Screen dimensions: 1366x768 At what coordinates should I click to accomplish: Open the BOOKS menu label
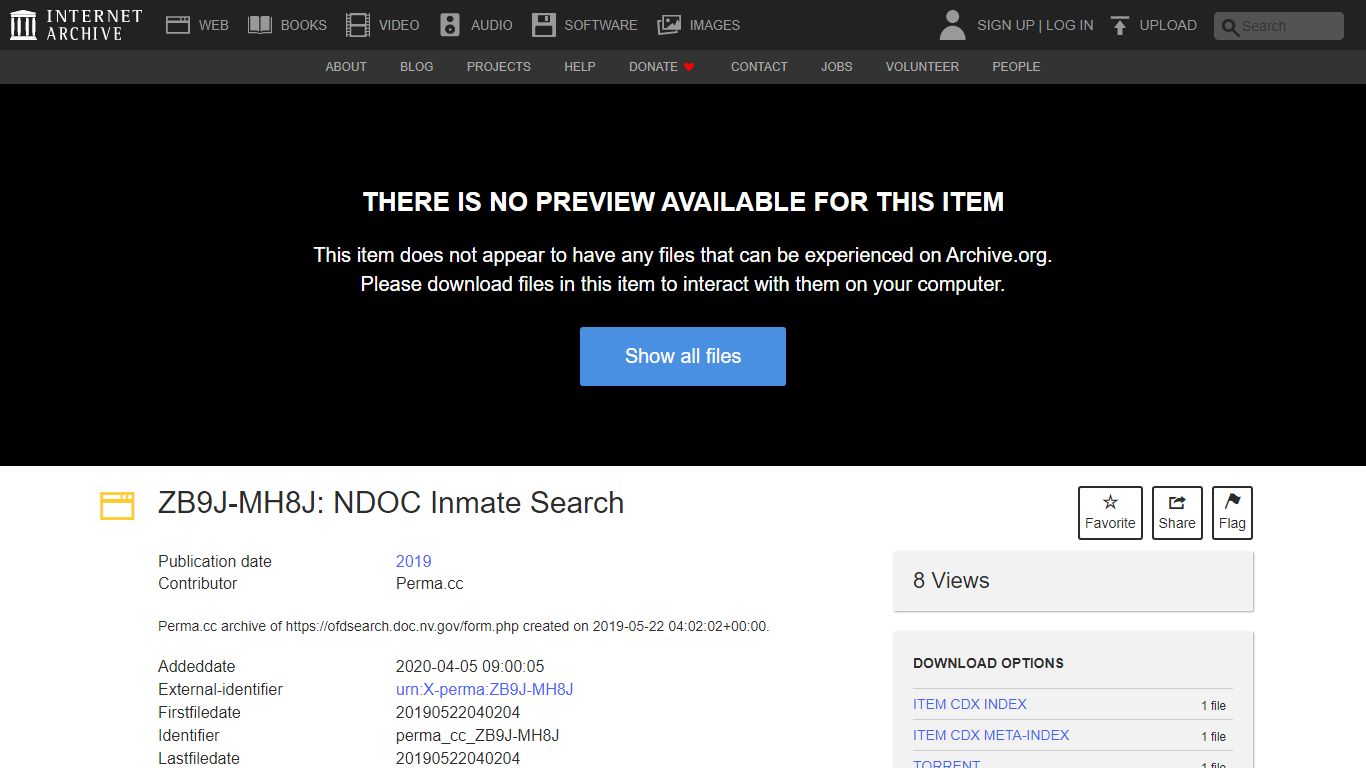click(x=304, y=25)
